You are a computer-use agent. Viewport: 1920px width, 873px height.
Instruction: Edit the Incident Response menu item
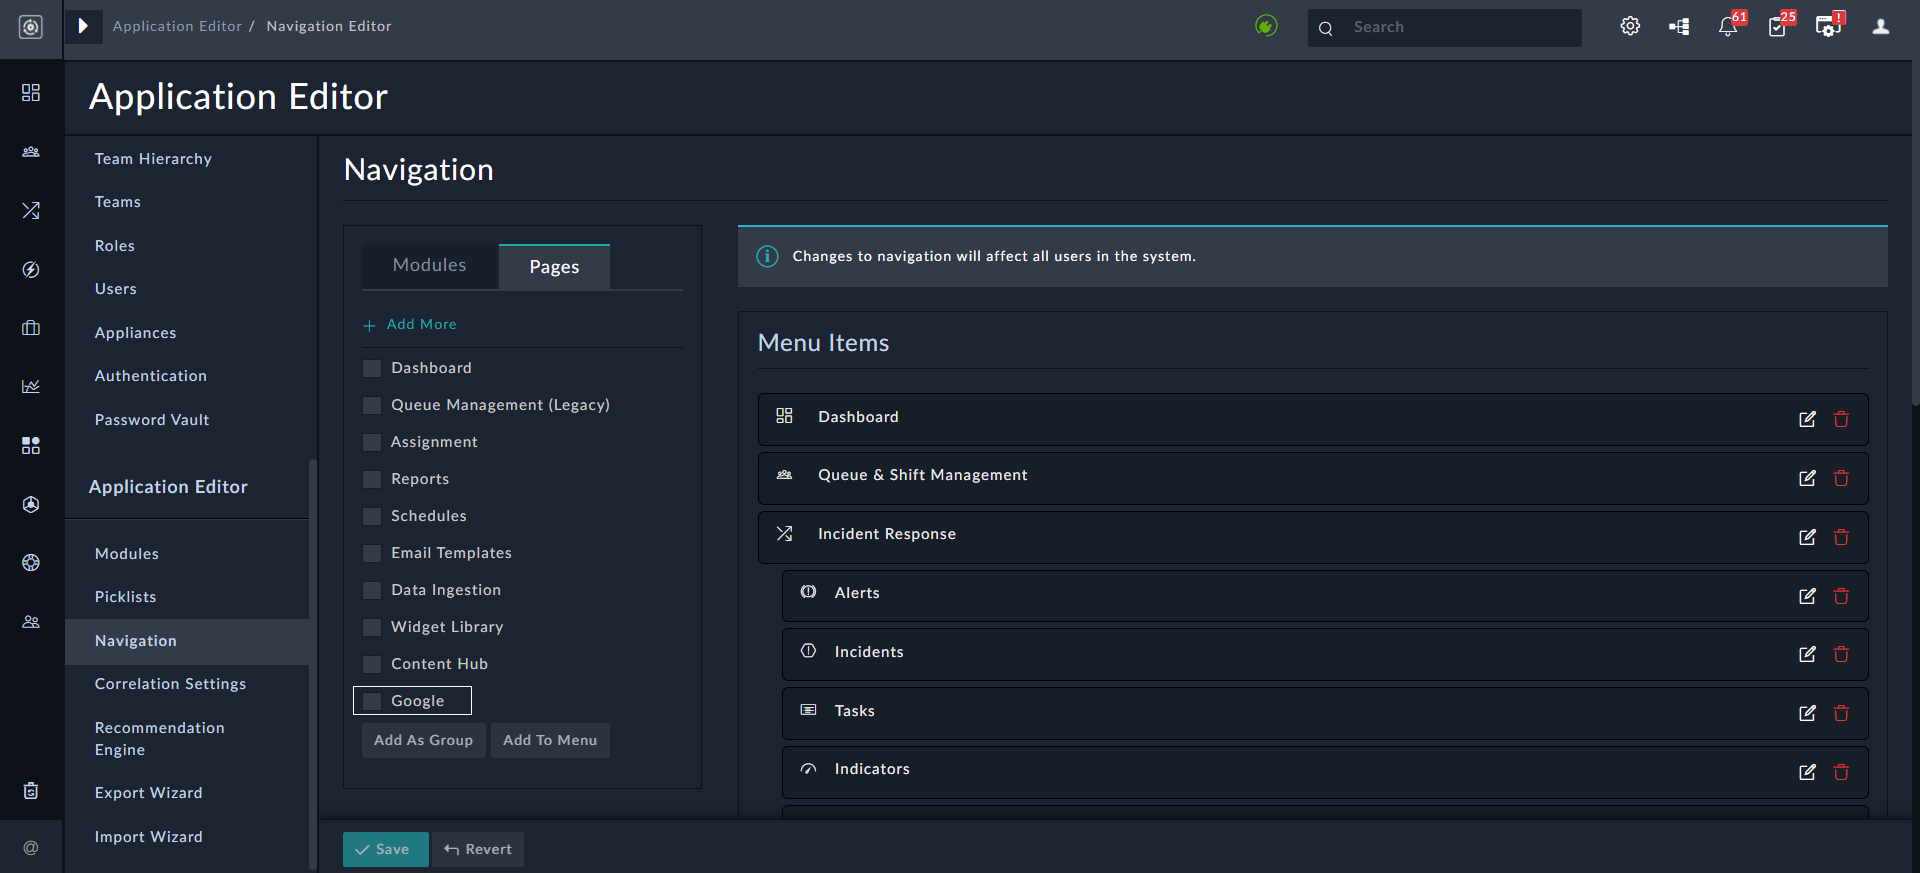(1807, 537)
